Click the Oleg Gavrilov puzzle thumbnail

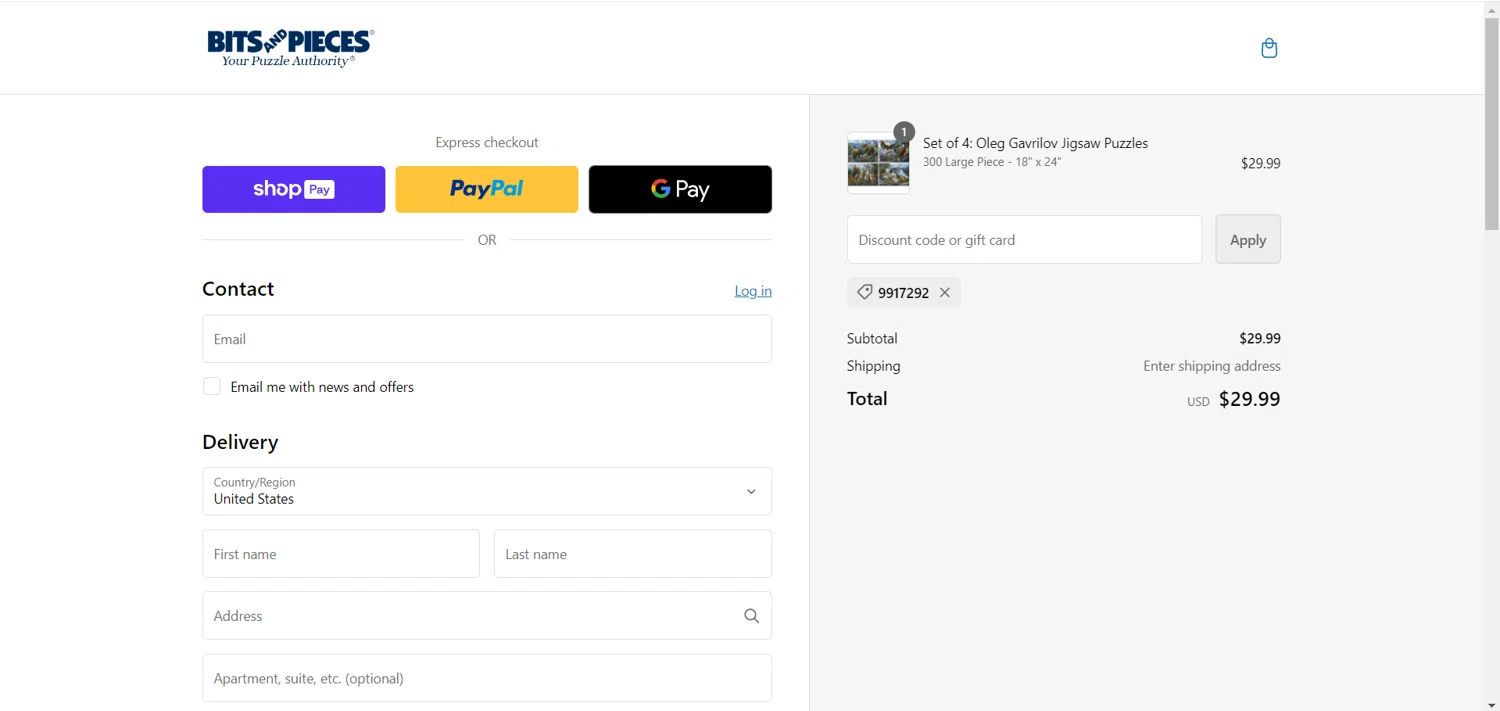point(878,162)
